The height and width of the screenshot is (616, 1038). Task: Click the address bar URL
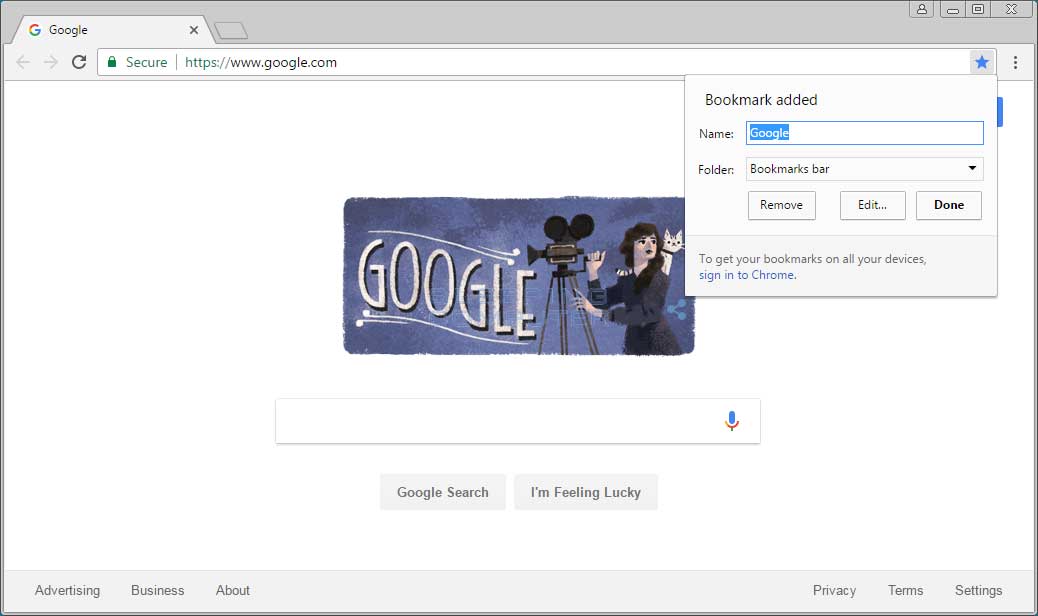[261, 62]
